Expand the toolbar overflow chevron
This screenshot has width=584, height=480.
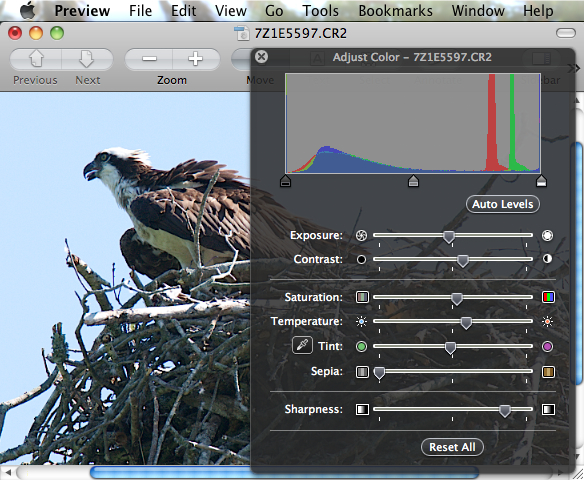(x=574, y=68)
